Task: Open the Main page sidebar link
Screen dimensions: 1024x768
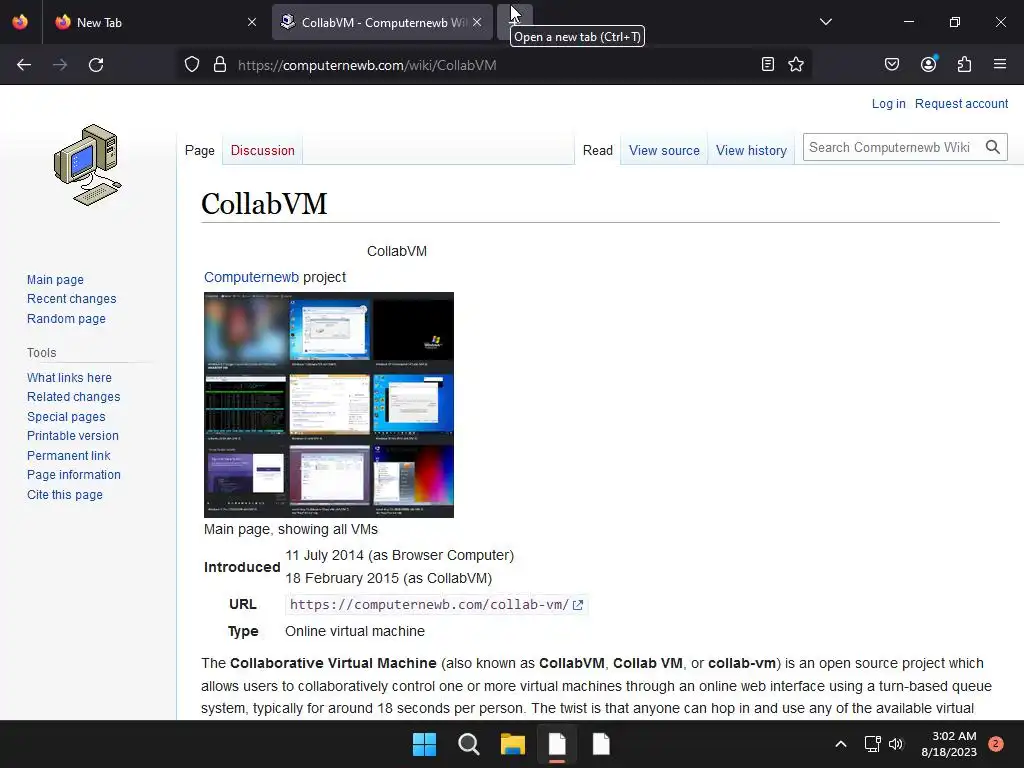Action: 56,280
